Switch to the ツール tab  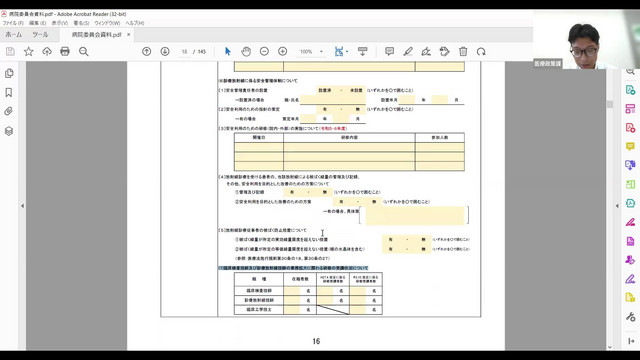click(40, 35)
